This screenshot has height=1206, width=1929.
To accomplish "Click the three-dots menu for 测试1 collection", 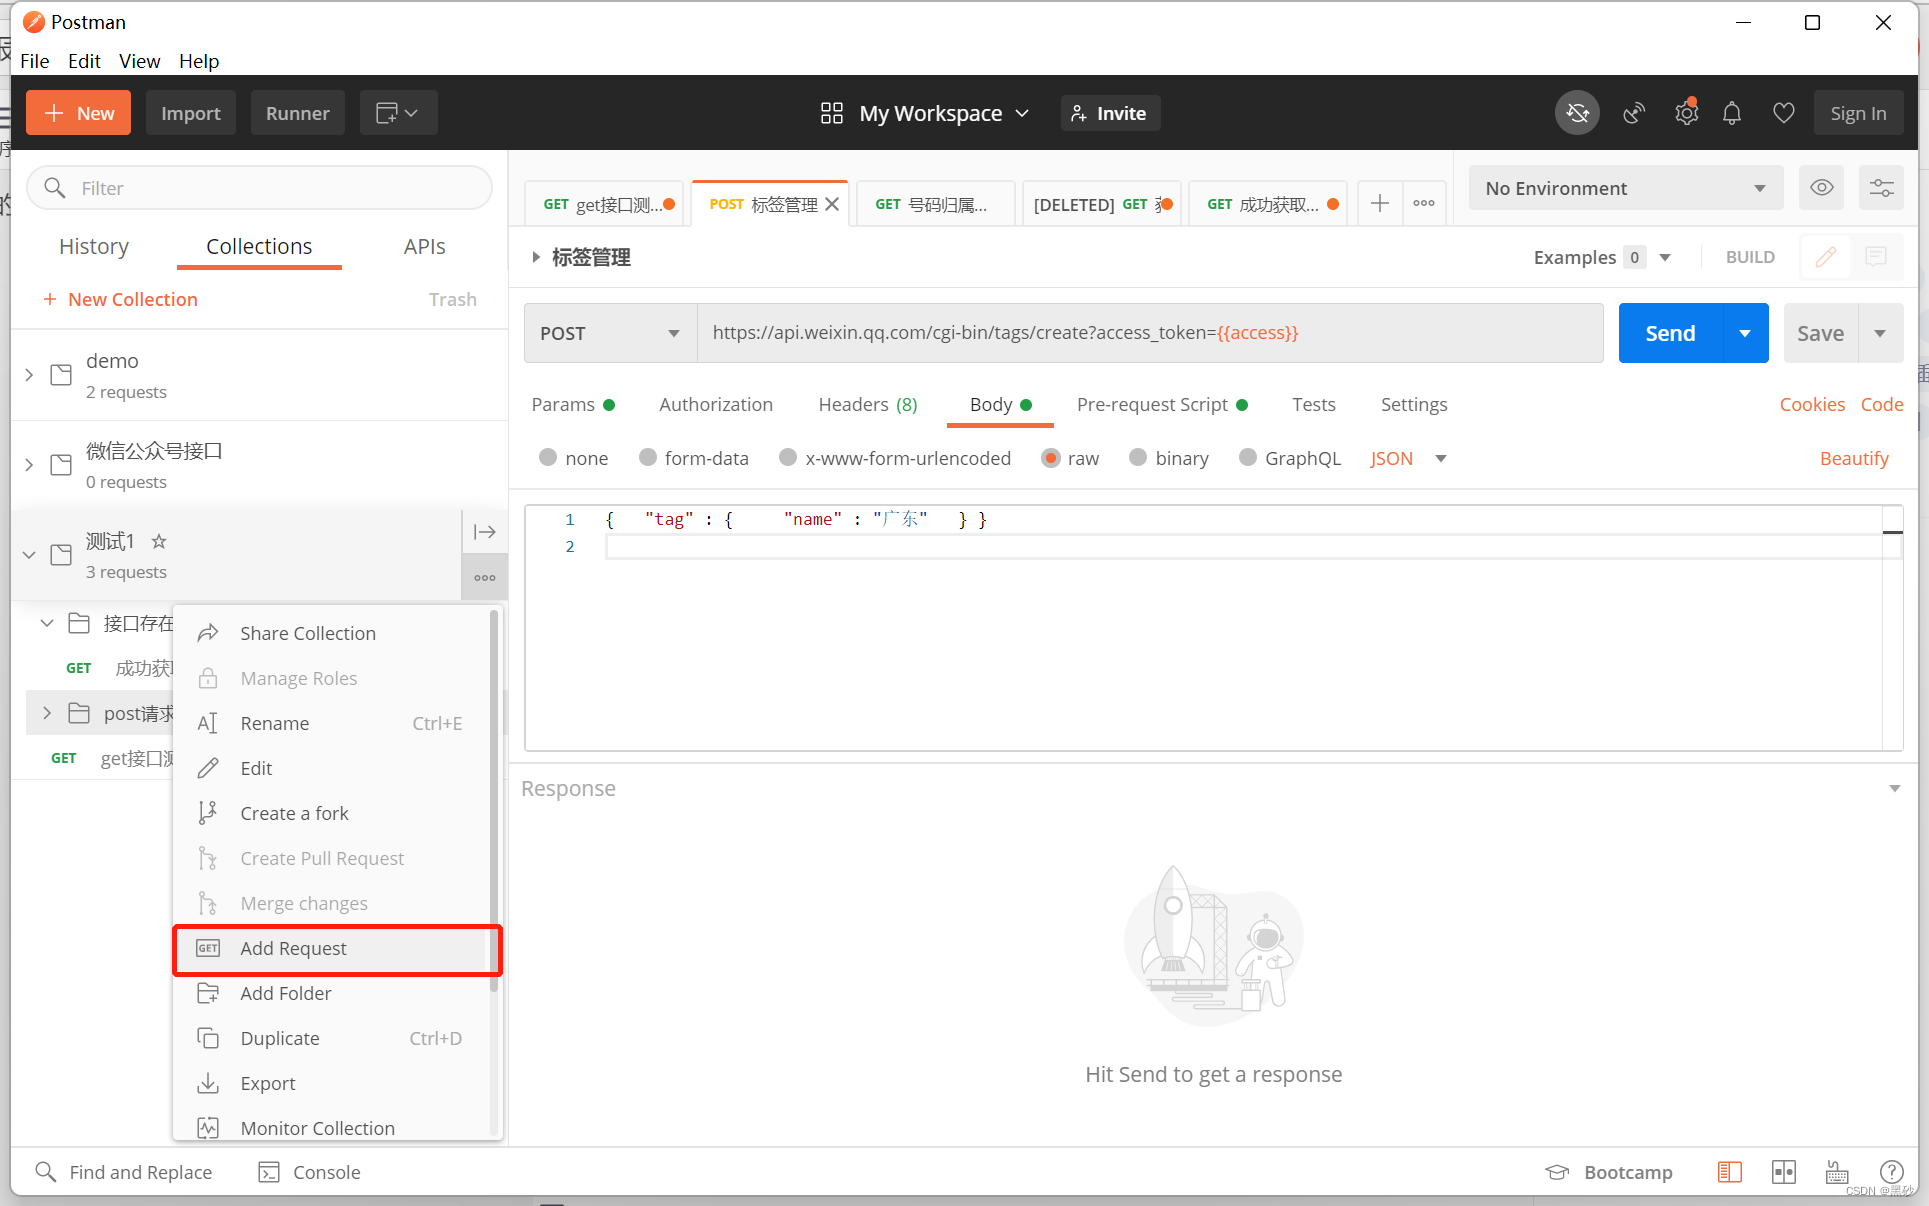I will pyautogui.click(x=485, y=578).
